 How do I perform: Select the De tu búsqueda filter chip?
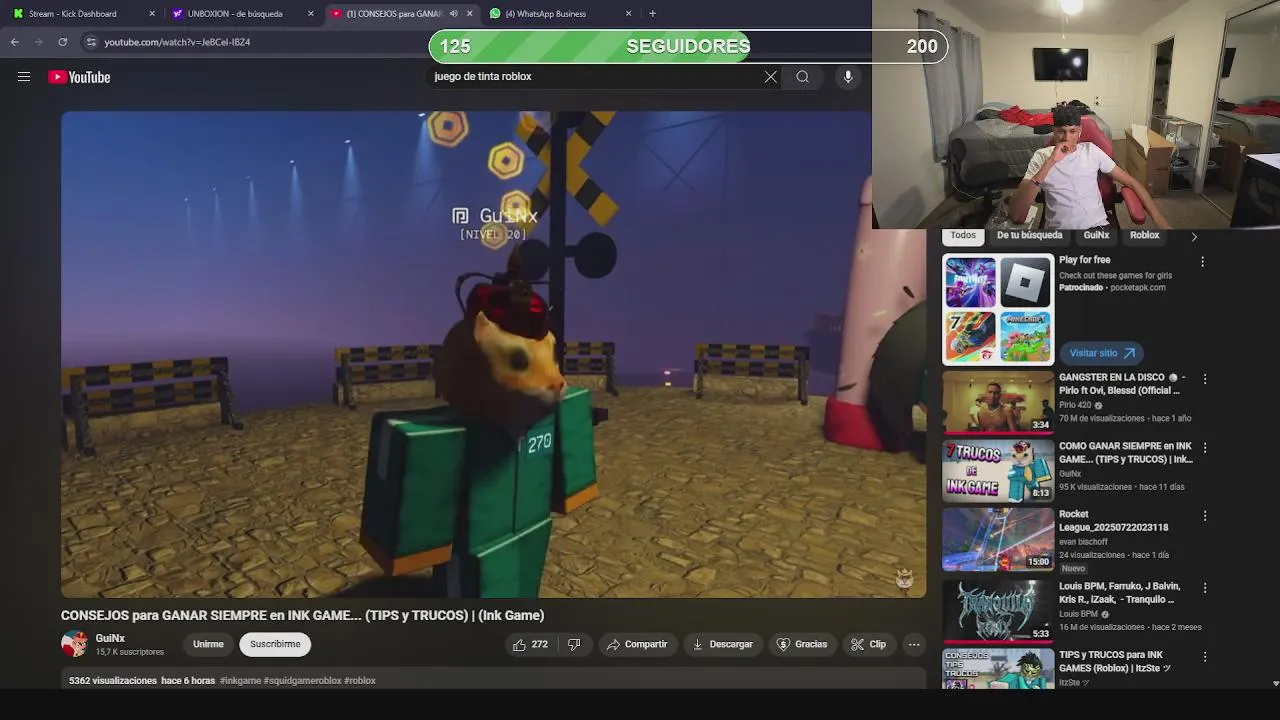1029,236
